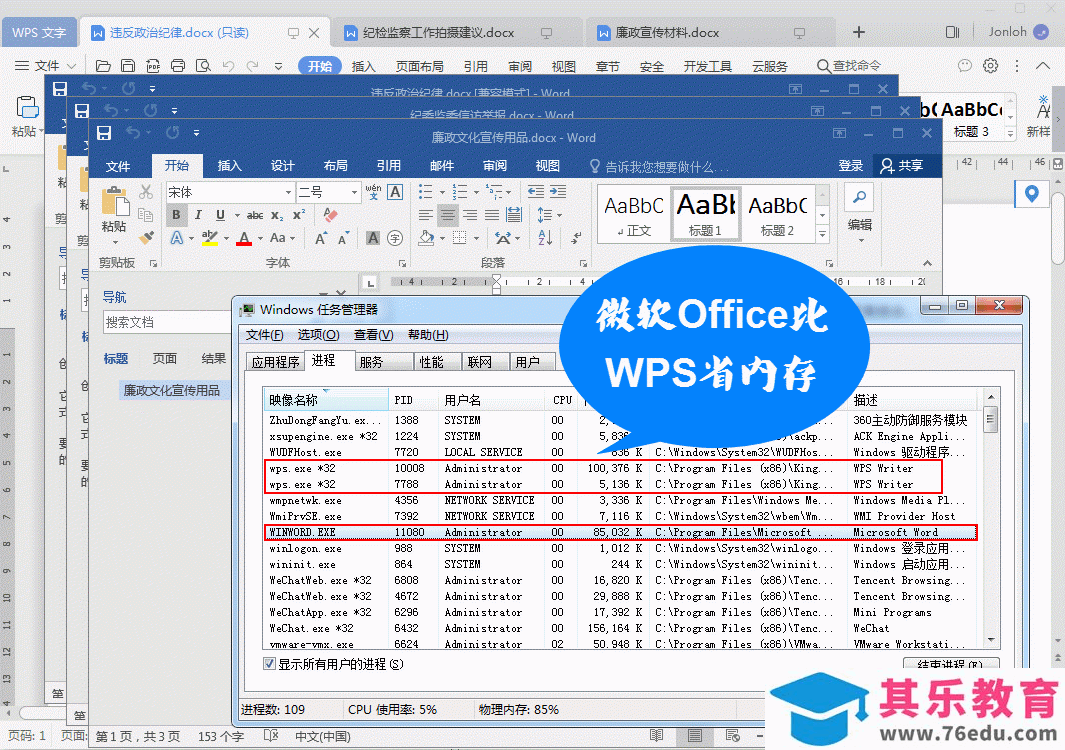Click the WPS Print icon

point(178,66)
